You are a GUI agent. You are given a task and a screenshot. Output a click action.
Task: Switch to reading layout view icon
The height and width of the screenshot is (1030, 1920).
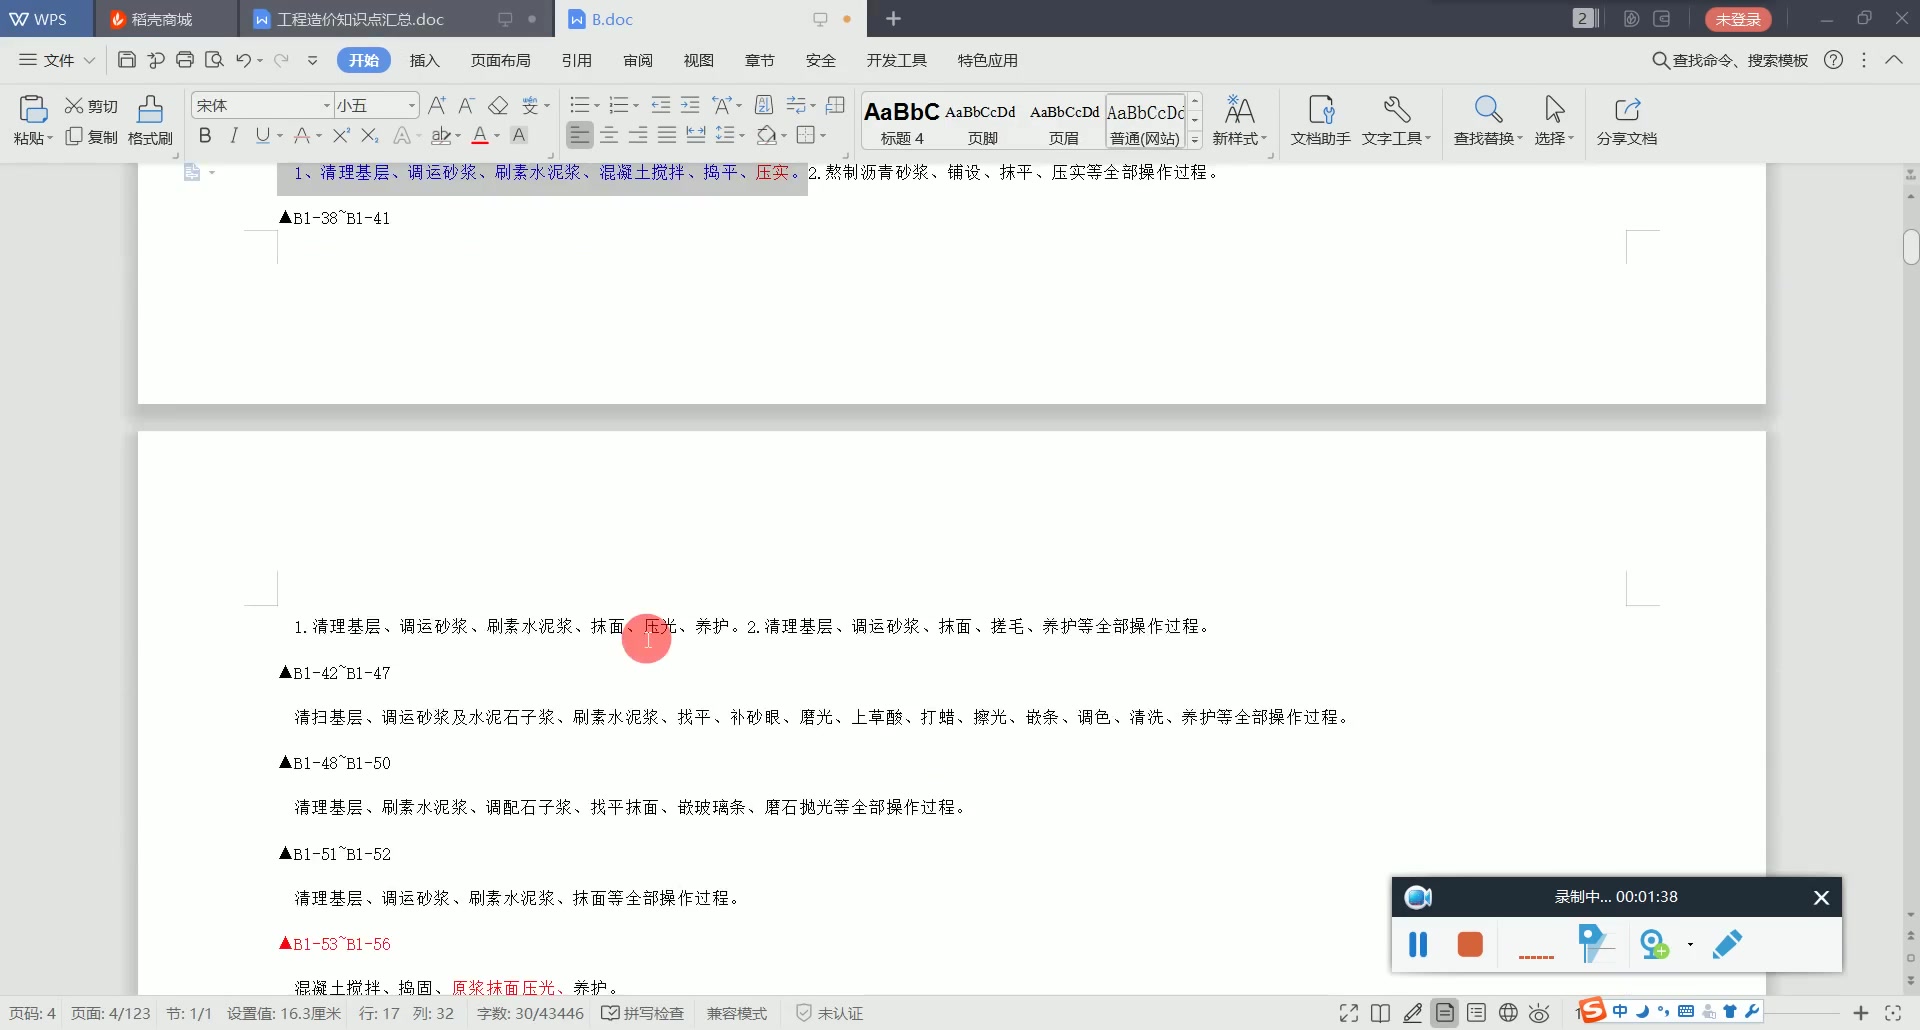click(x=1381, y=1013)
